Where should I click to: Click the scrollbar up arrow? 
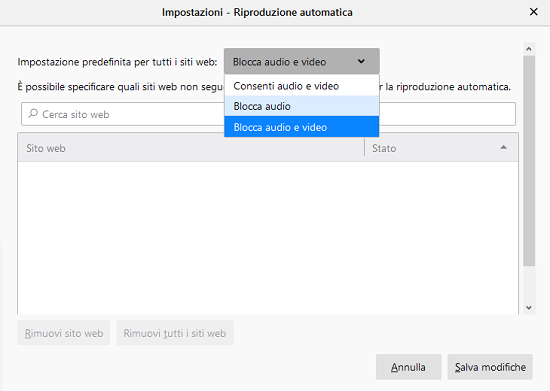[529, 49]
